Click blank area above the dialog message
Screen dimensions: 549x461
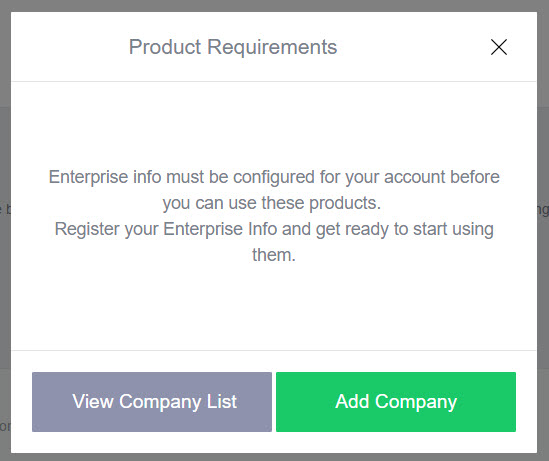[274, 124]
